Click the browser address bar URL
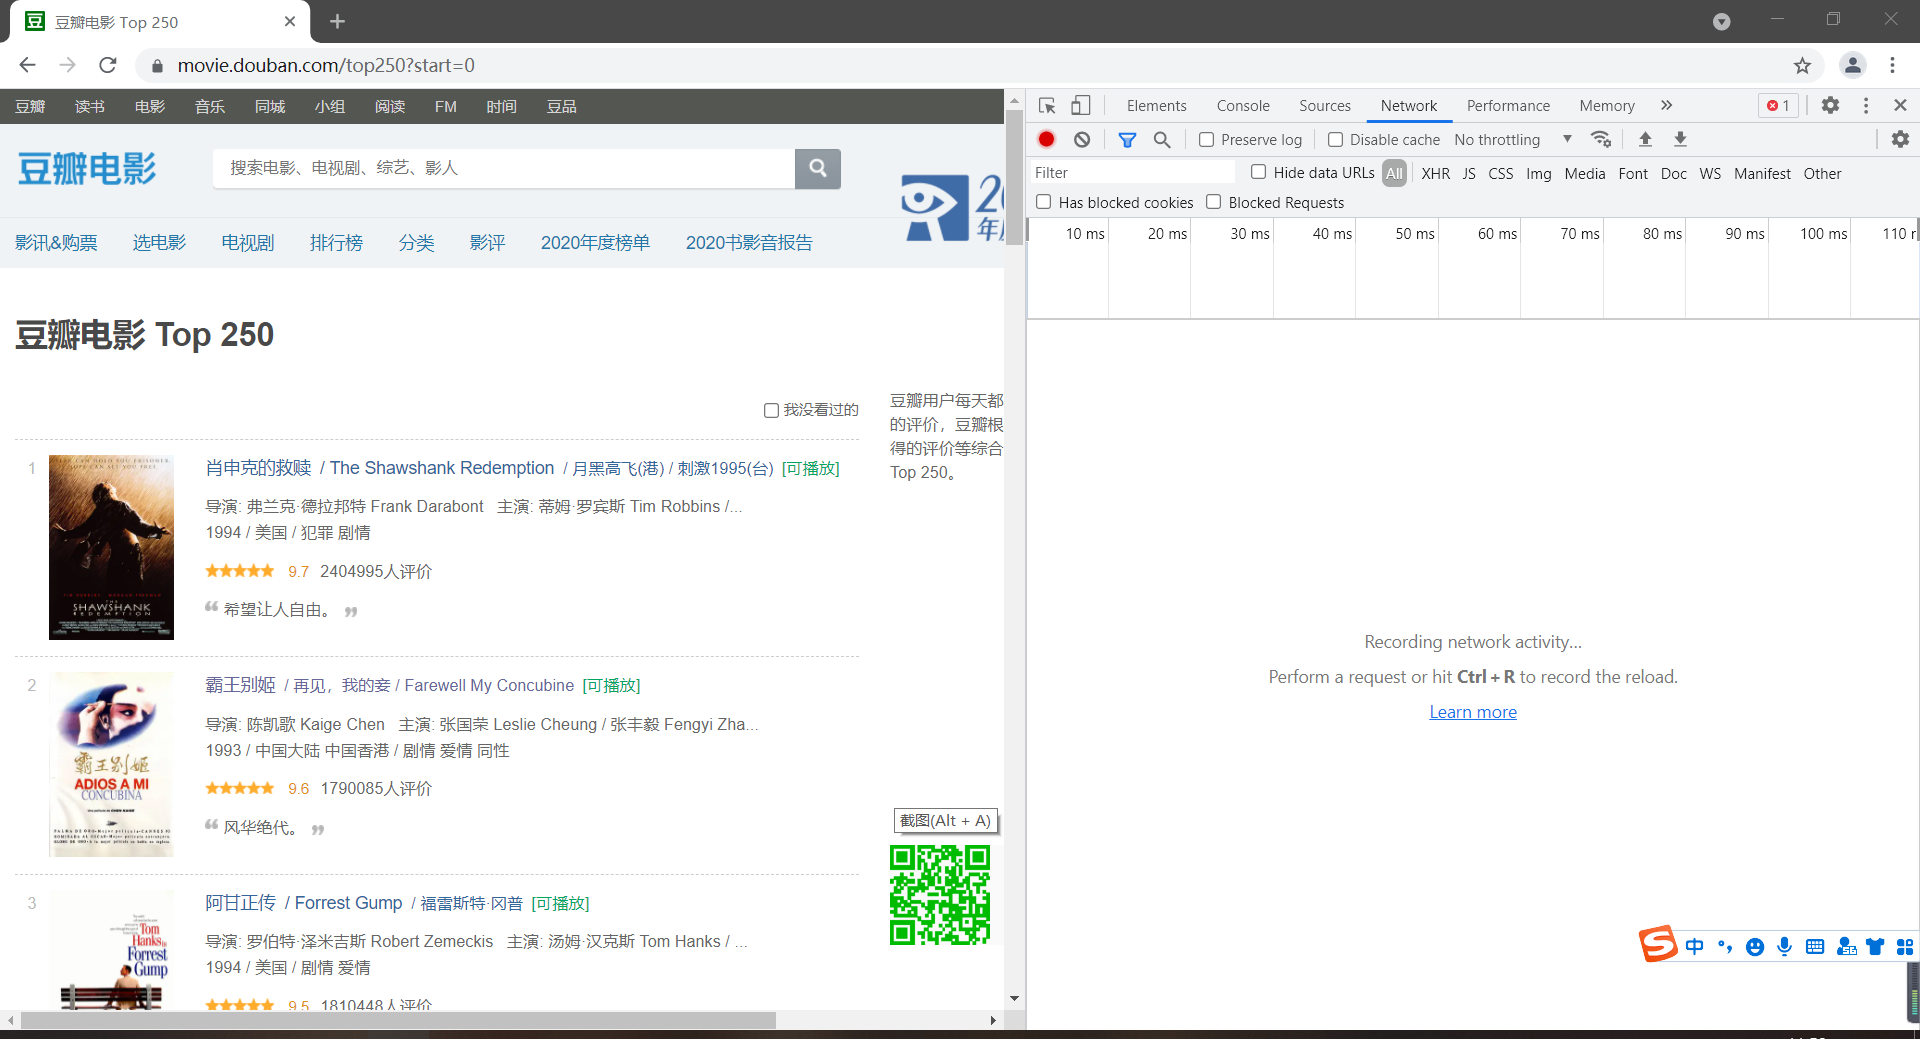The image size is (1920, 1039). pos(326,66)
